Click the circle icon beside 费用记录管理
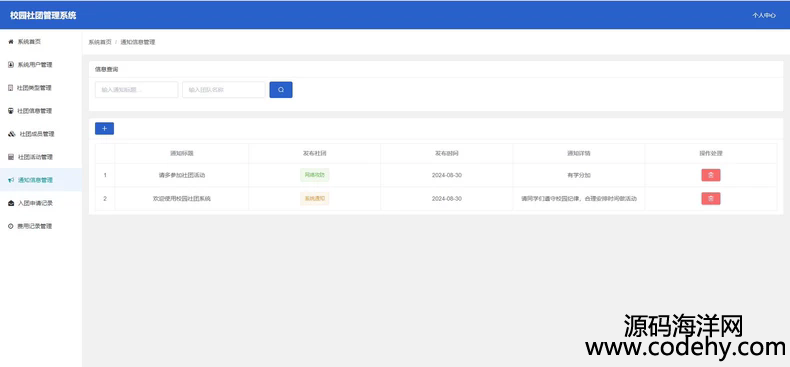The width and height of the screenshot is (790, 367). 11,226
